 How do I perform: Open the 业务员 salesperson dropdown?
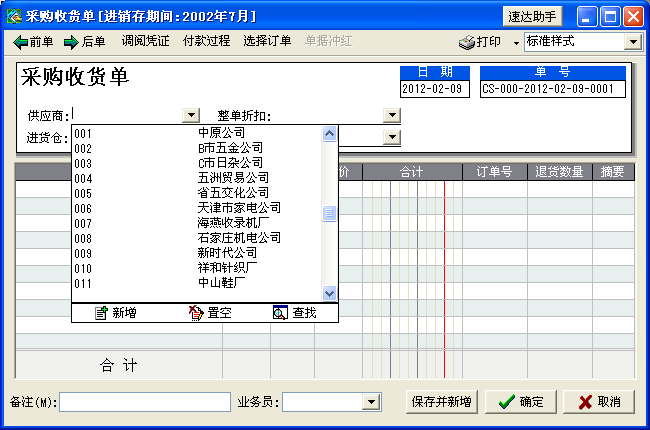pyautogui.click(x=371, y=401)
